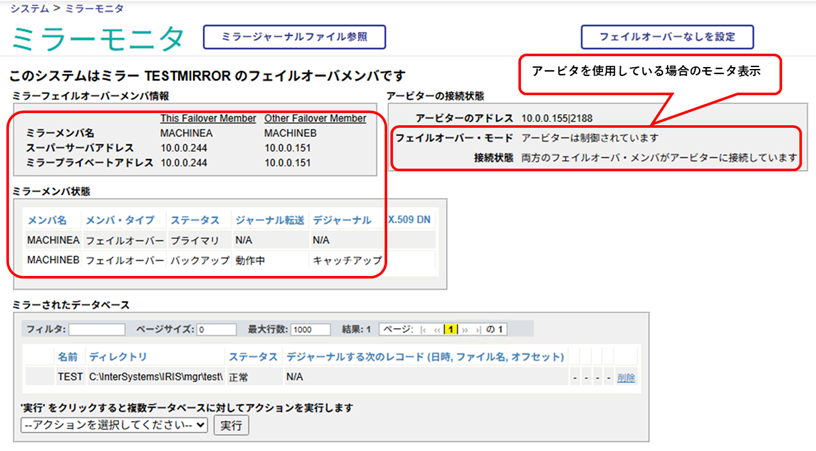Click フェイルオーバーなしを設定 button
The width and height of the screenshot is (816, 451).
(x=667, y=36)
